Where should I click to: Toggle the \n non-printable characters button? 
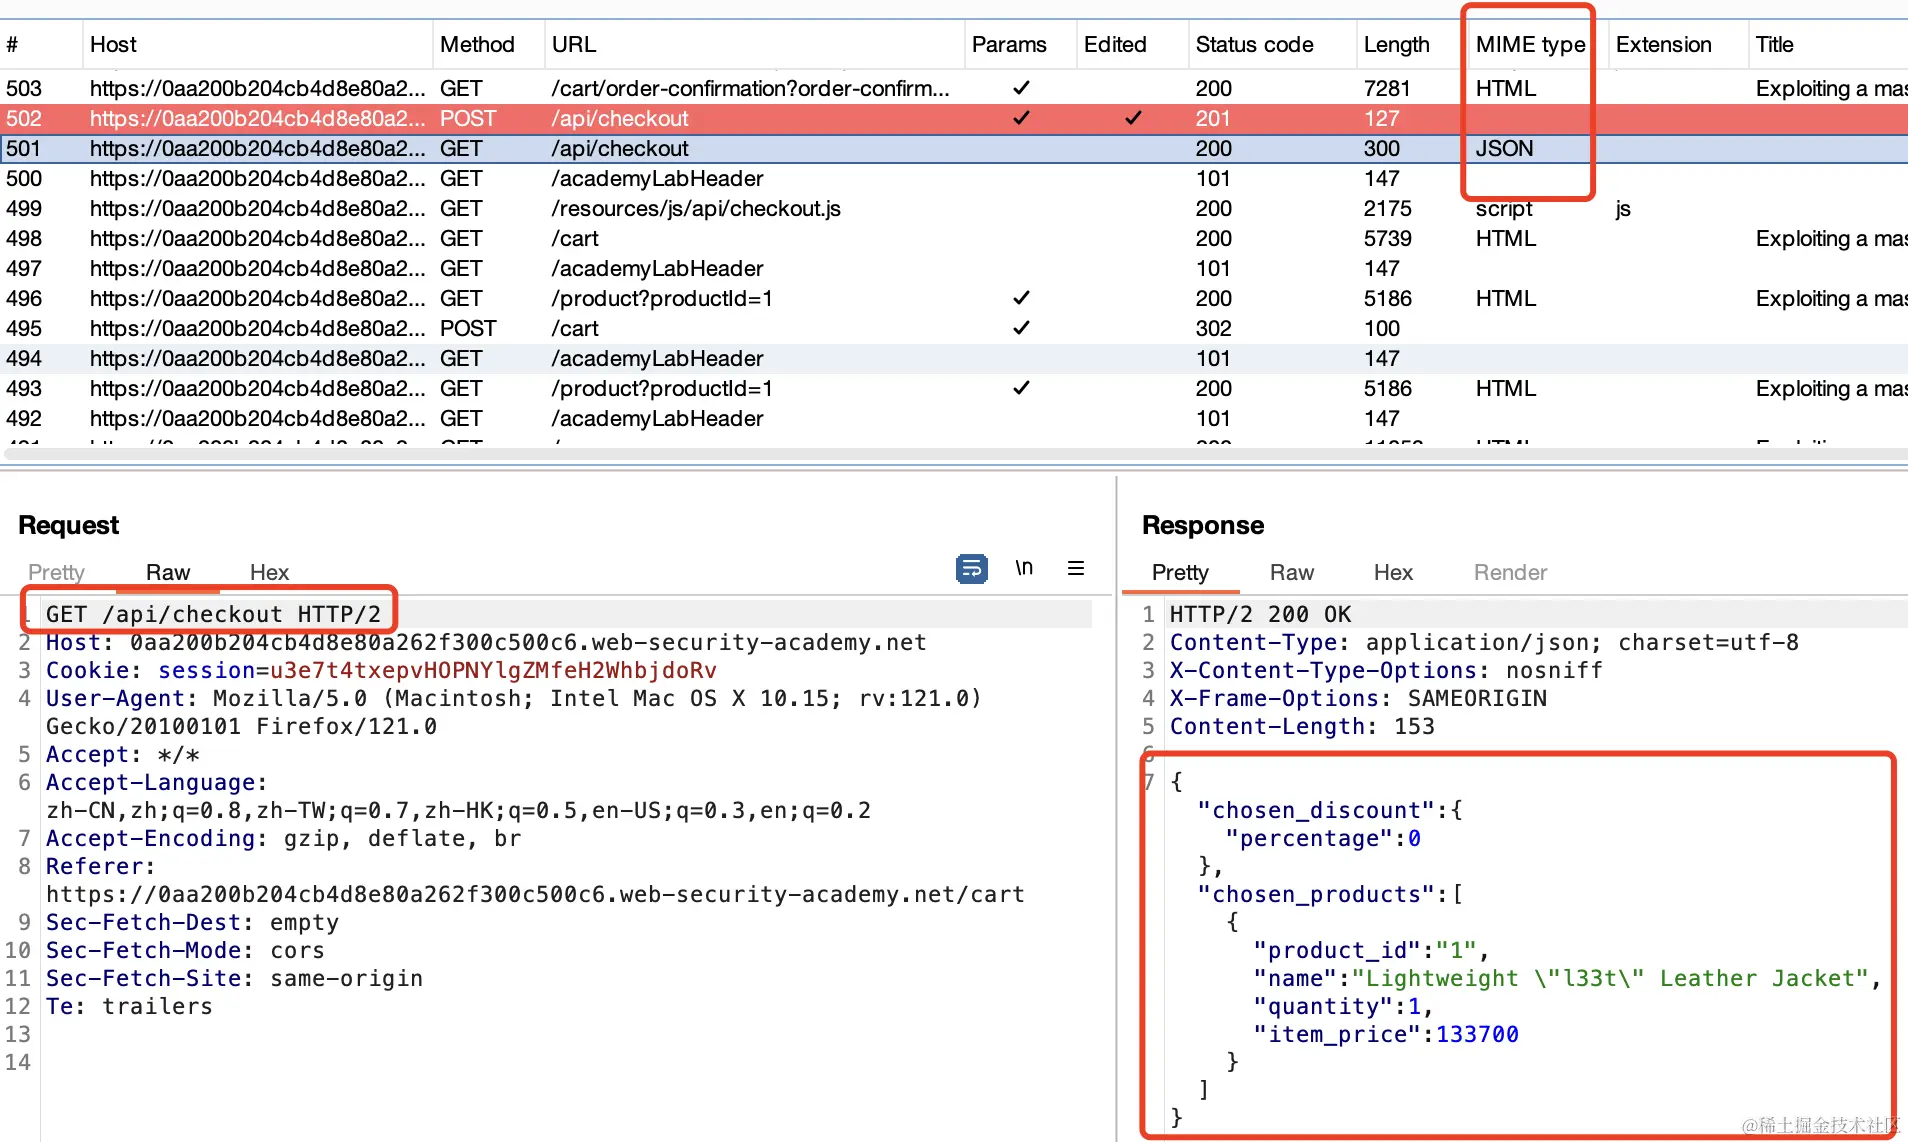pos(1024,568)
